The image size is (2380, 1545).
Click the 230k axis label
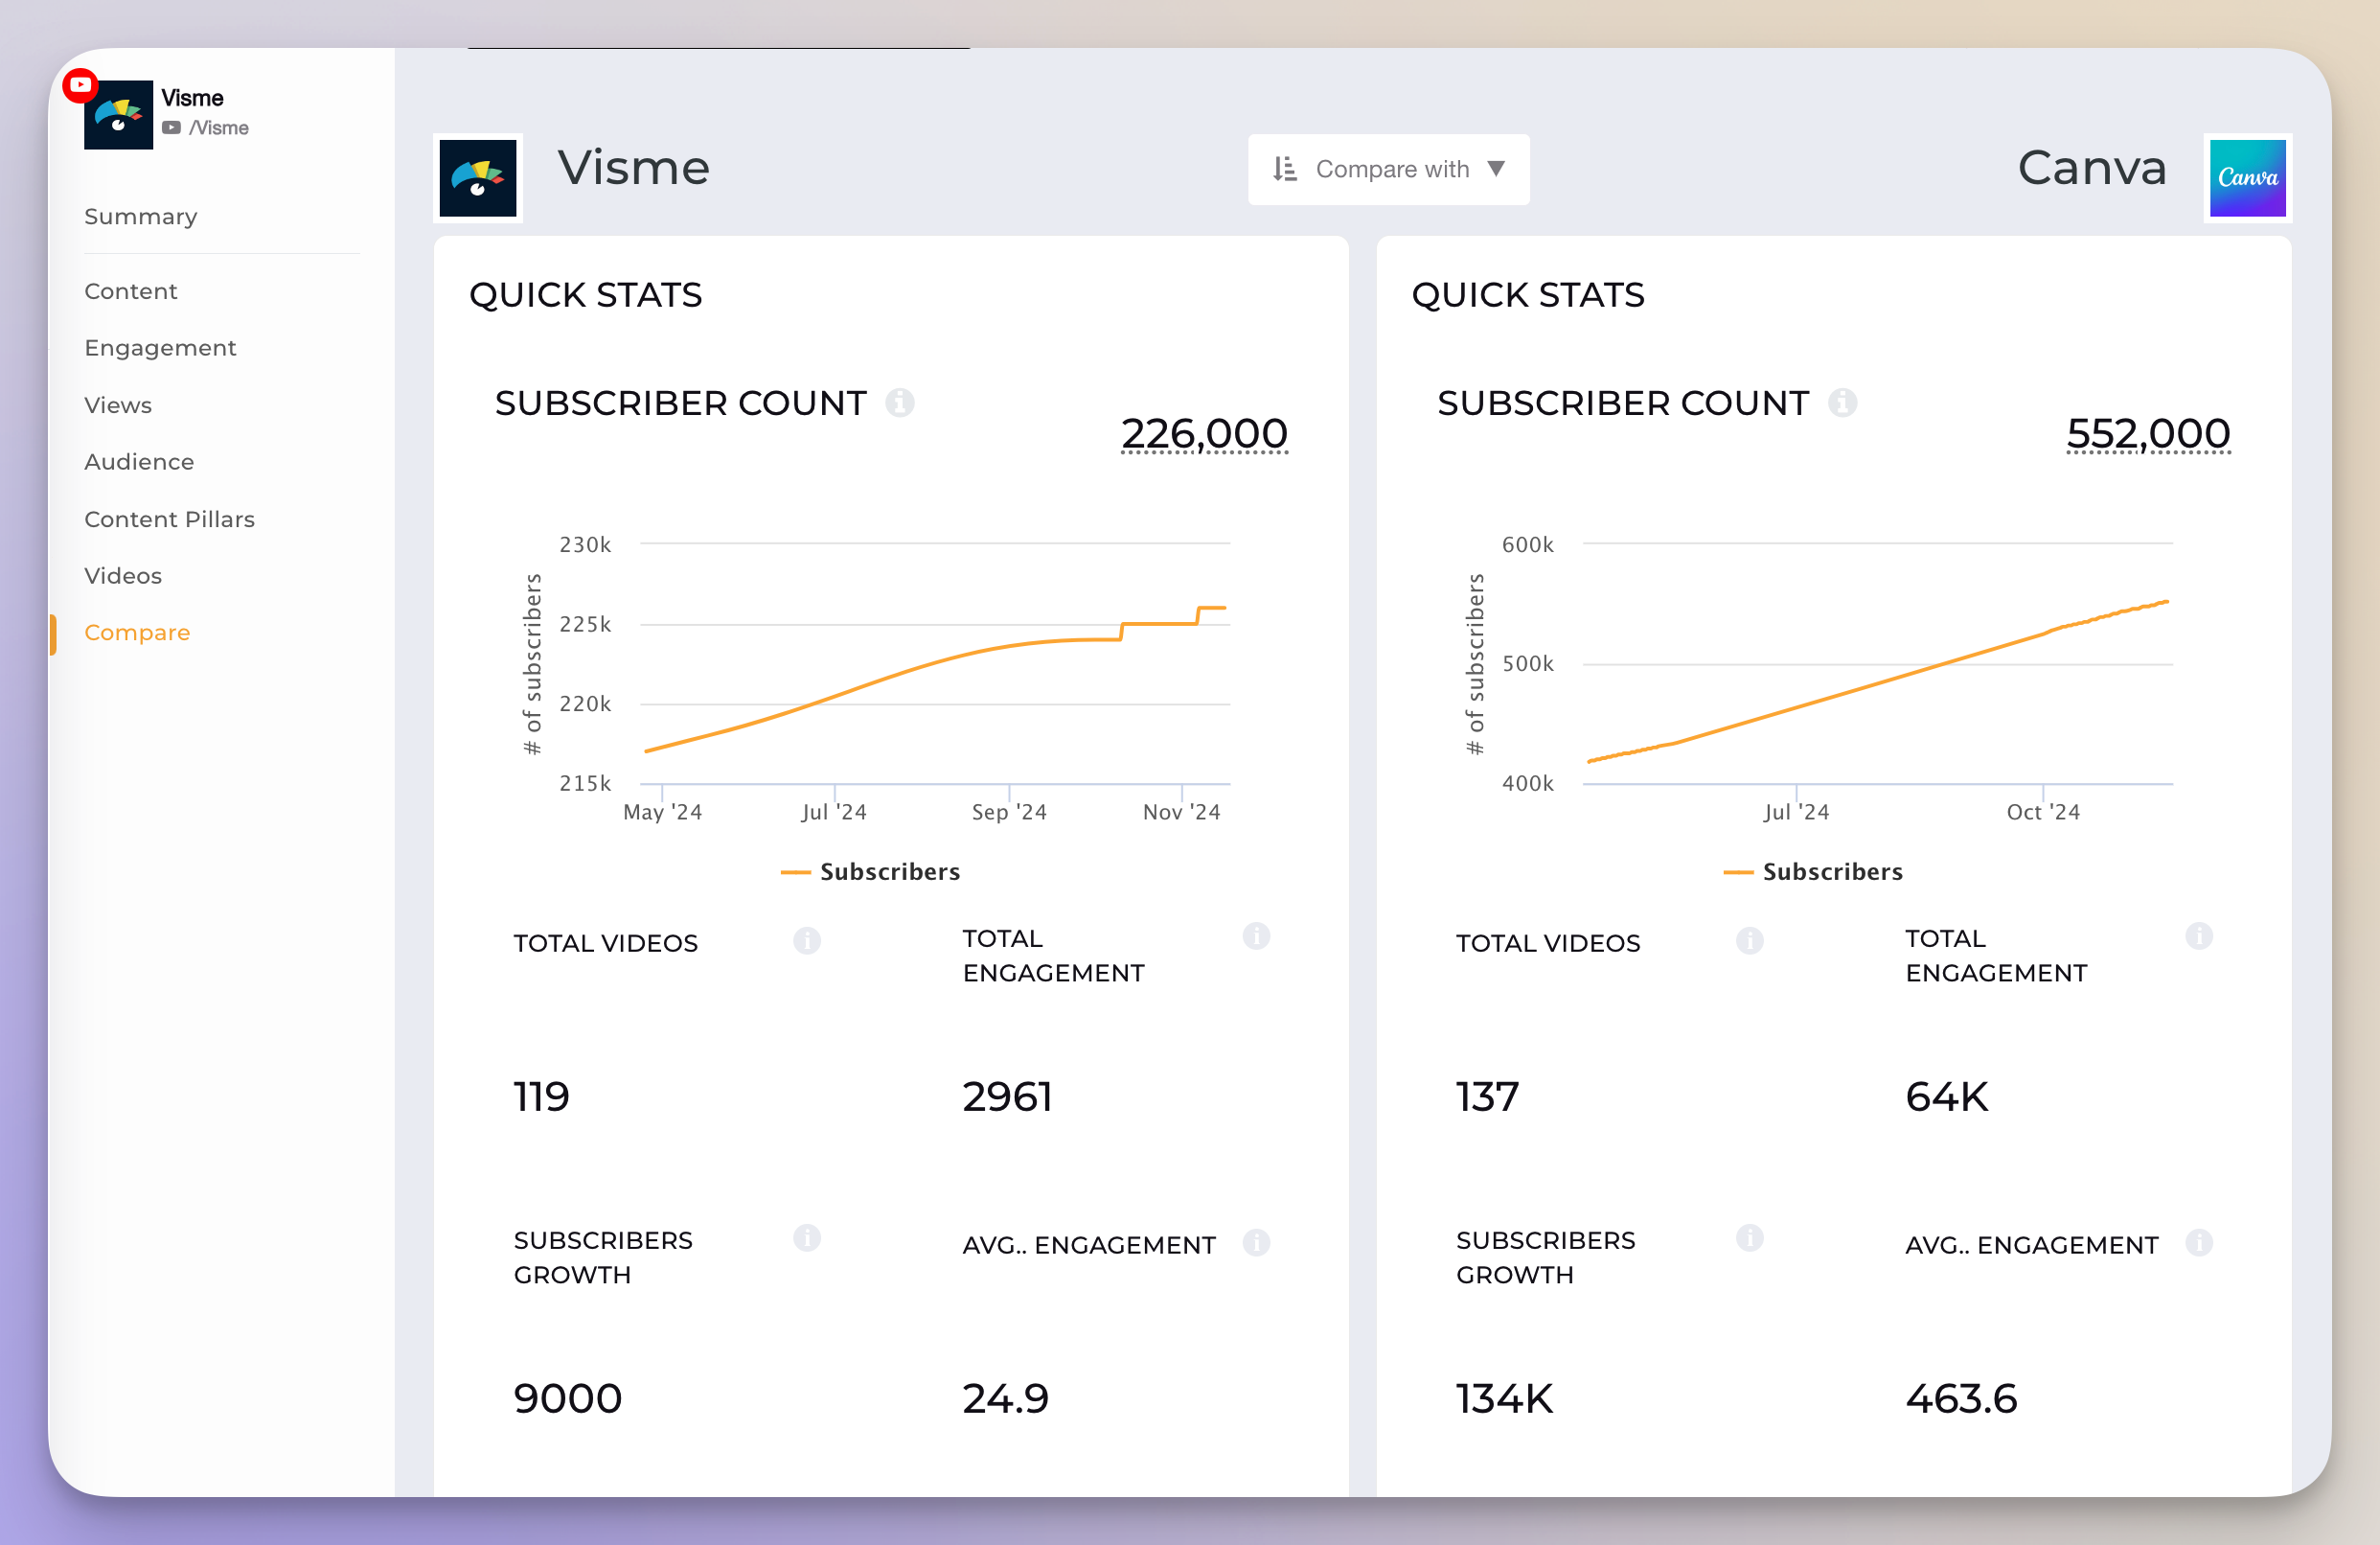585,545
